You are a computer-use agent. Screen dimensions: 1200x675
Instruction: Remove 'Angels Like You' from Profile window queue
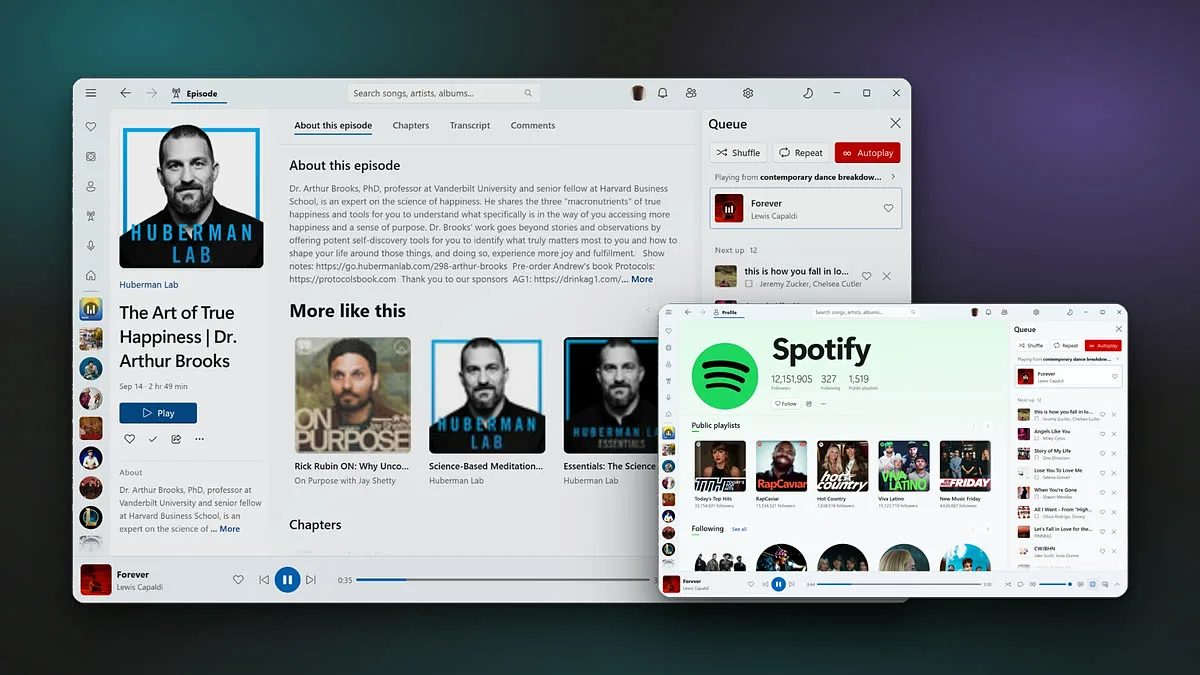1114,434
